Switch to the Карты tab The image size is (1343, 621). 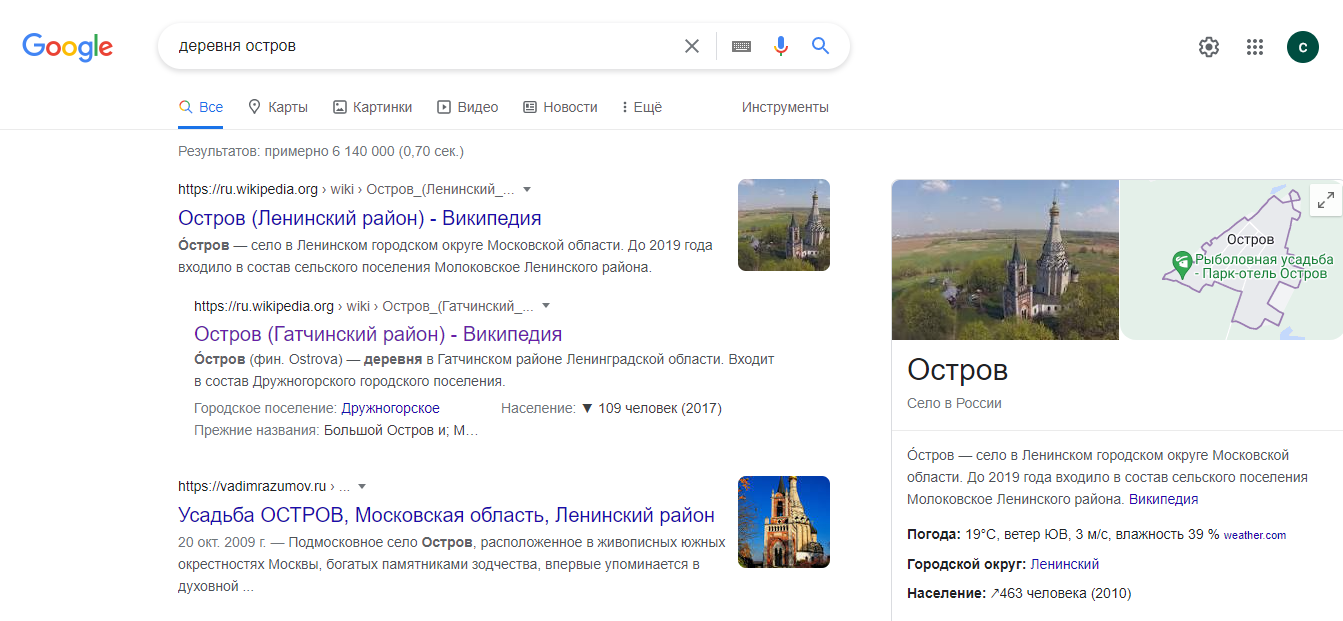[278, 107]
